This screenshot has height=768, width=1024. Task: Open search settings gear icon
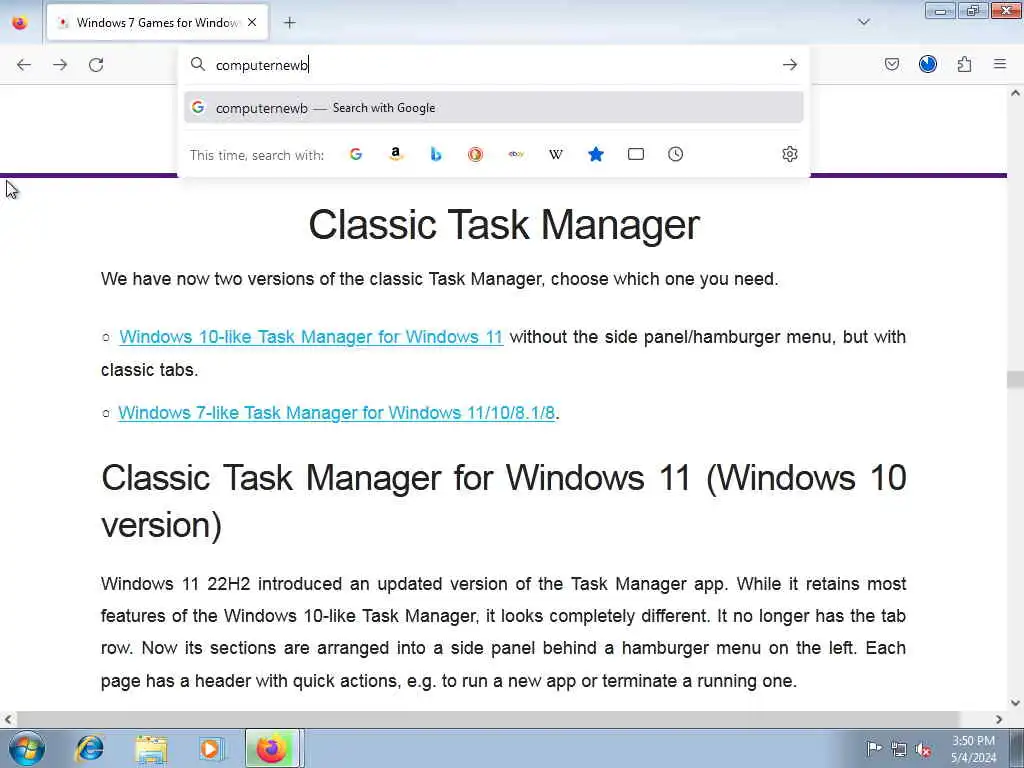pyautogui.click(x=790, y=154)
